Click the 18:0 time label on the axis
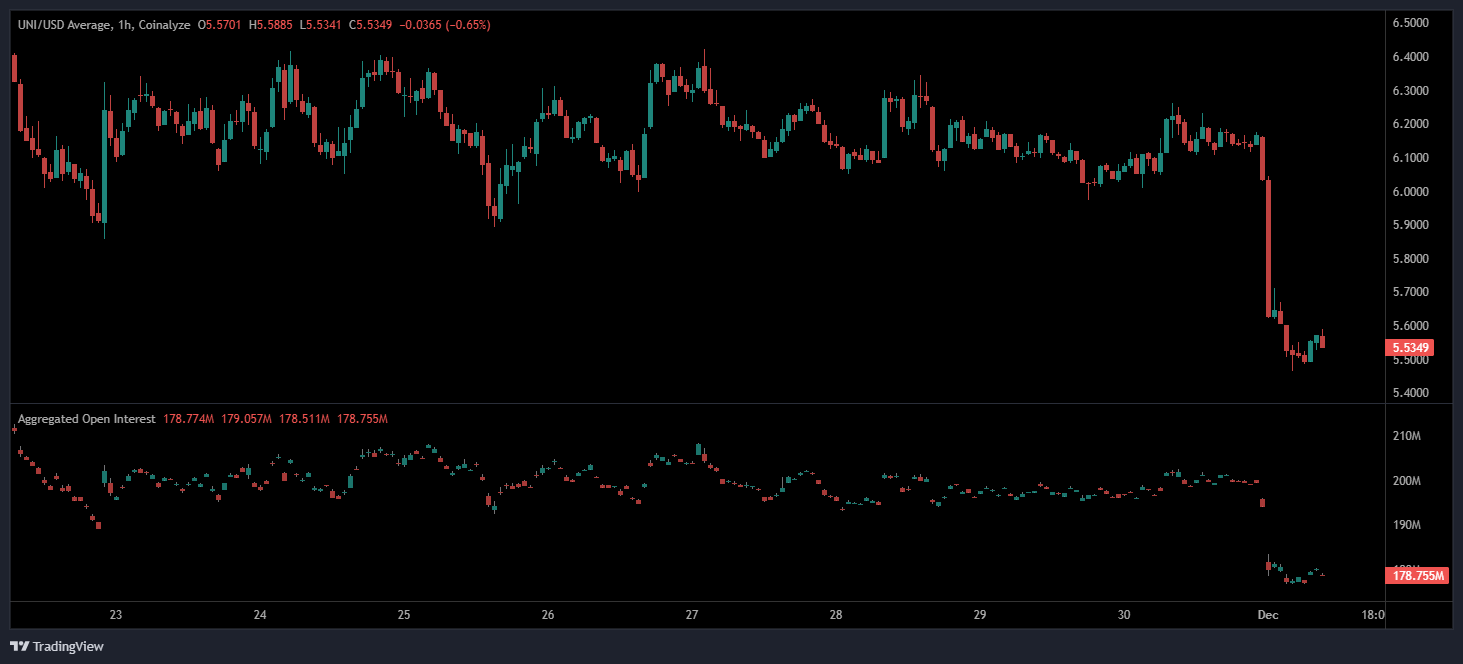 [1372, 615]
